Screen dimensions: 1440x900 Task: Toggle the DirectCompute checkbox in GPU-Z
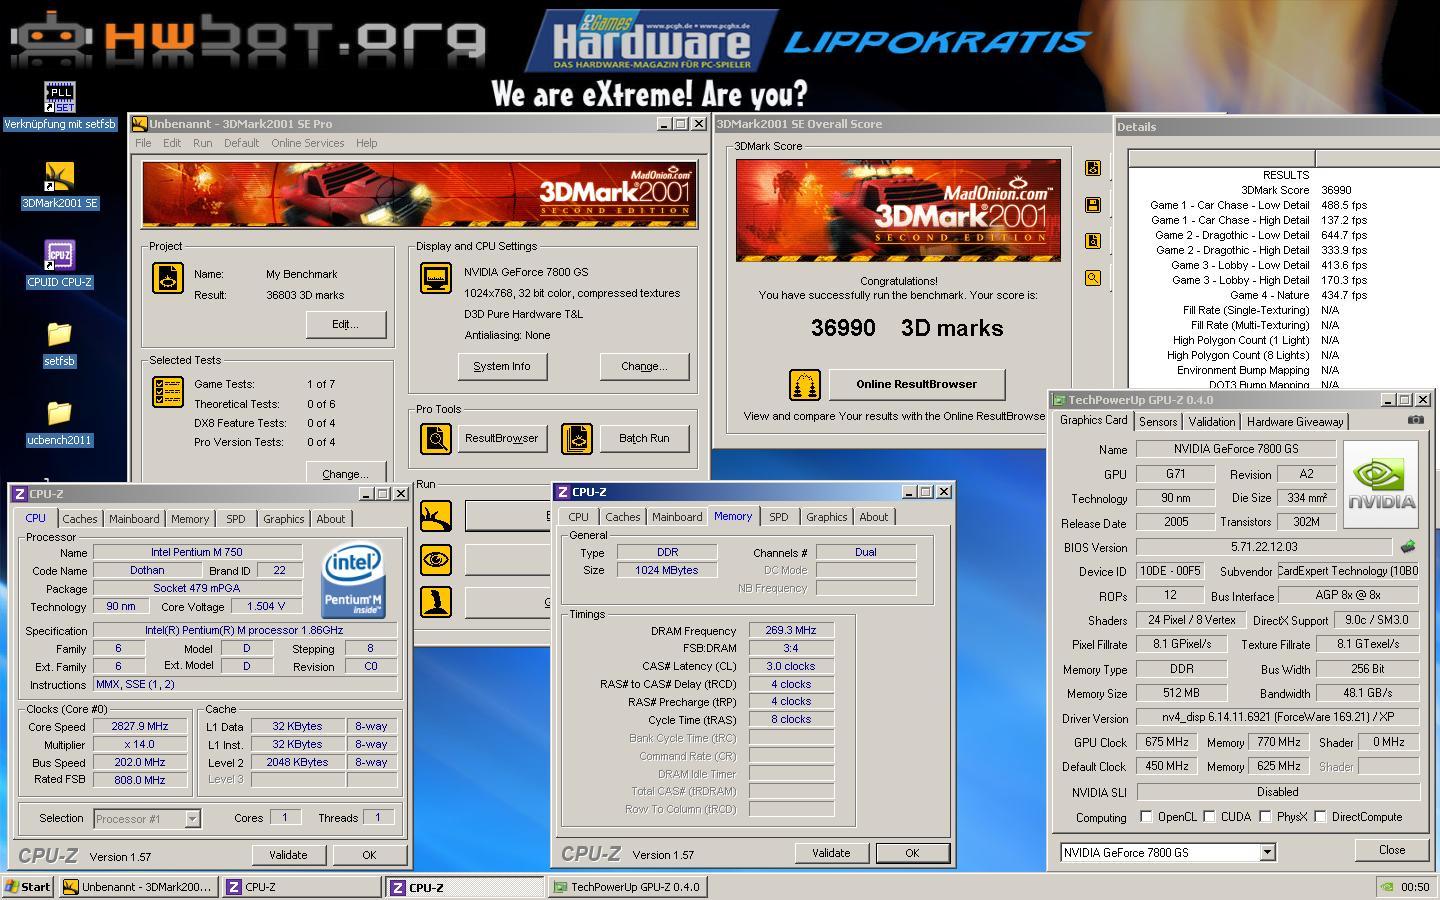[x=1320, y=817]
